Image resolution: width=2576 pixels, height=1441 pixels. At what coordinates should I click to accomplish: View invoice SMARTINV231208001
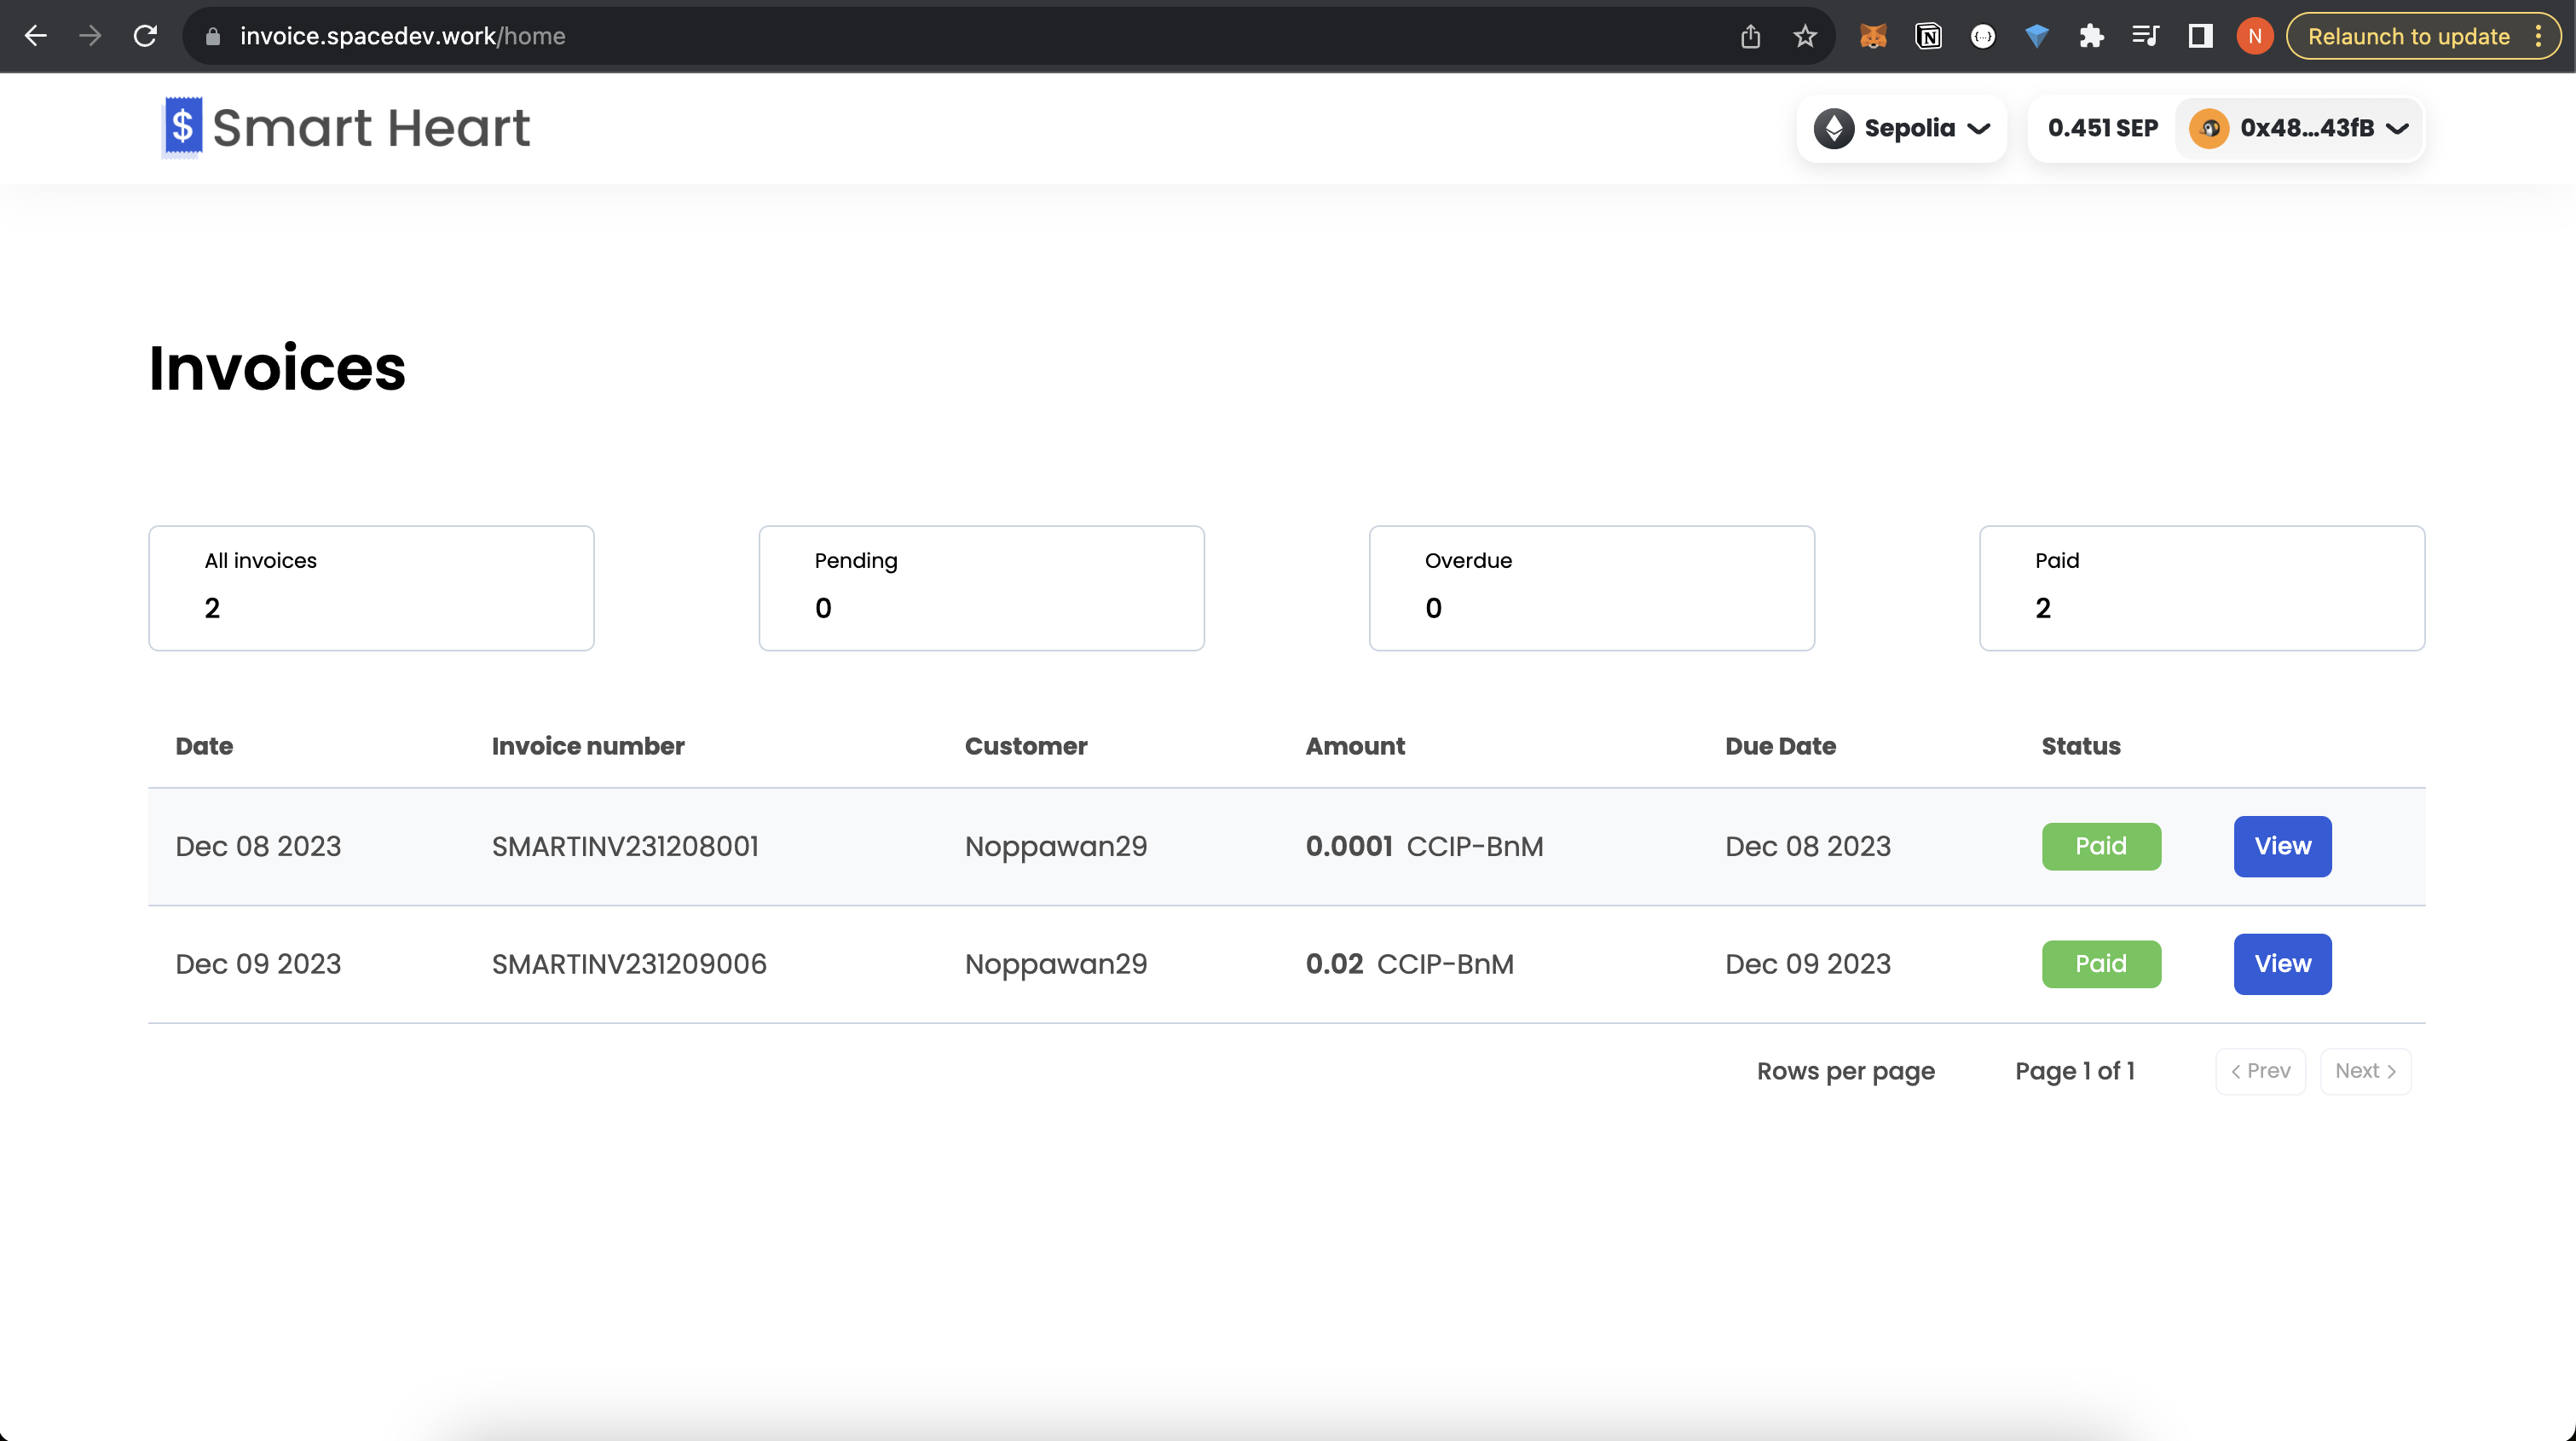tap(2282, 846)
